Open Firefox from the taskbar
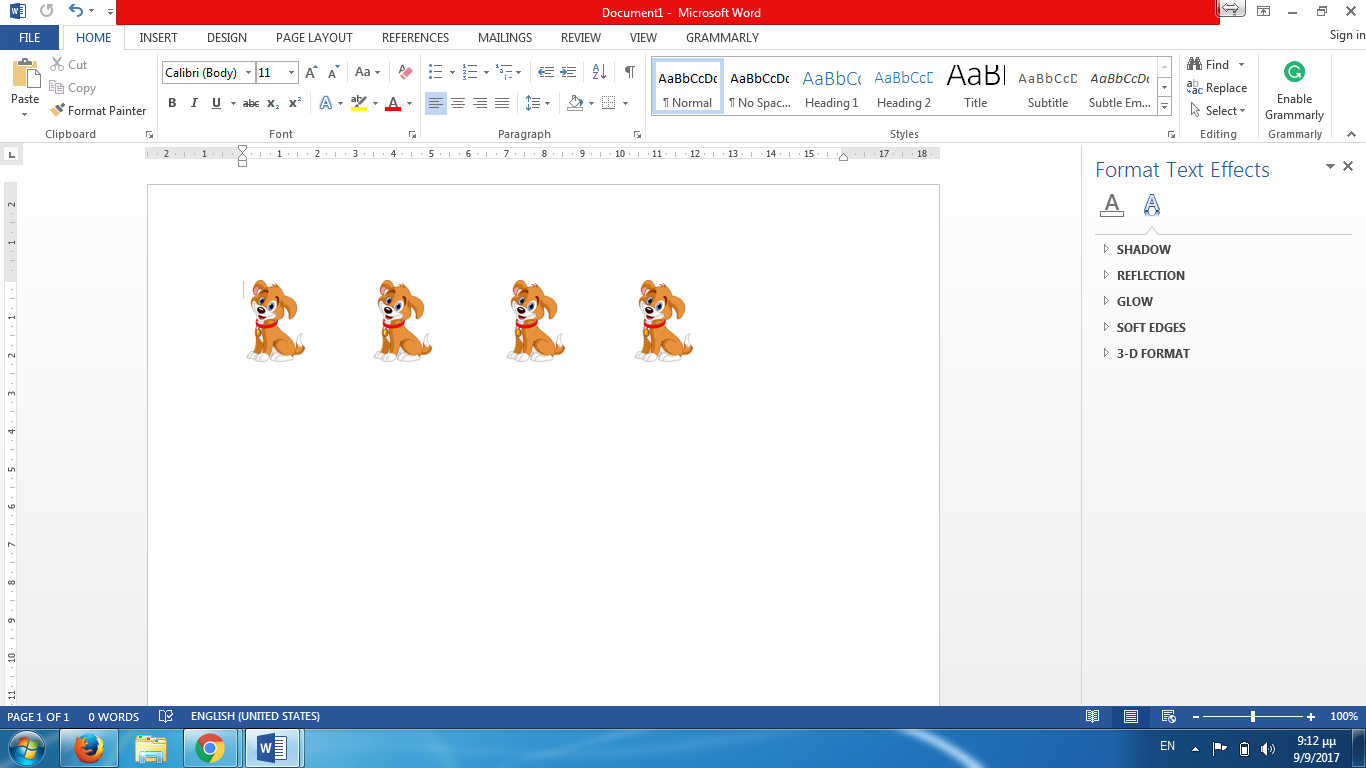This screenshot has height=768, width=1366. [x=89, y=748]
